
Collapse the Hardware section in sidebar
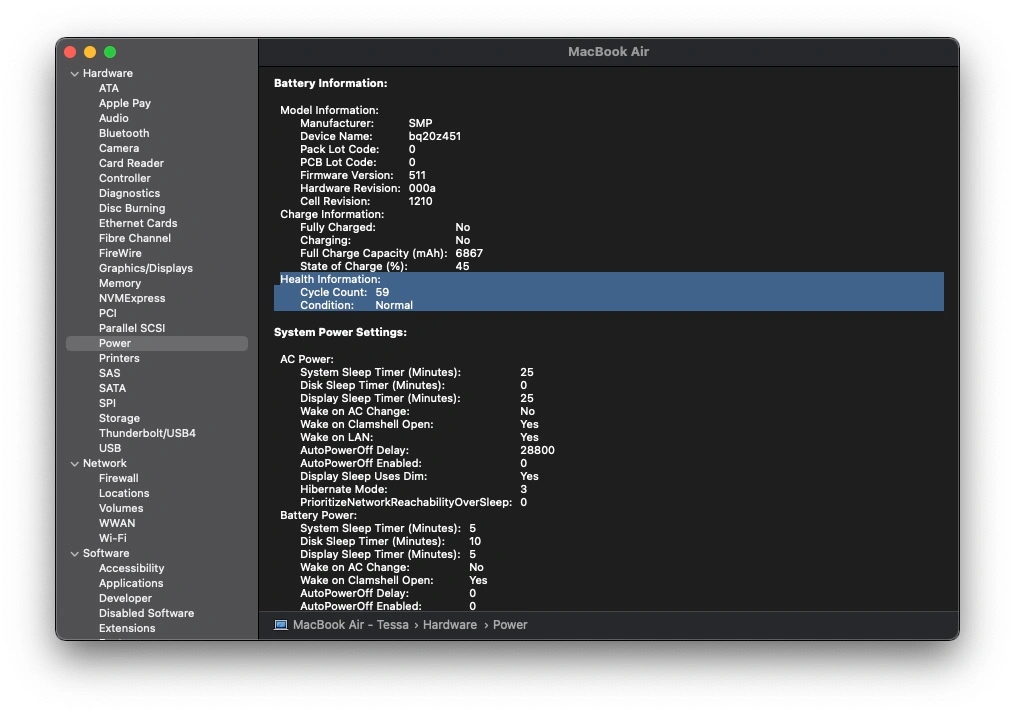coord(74,74)
